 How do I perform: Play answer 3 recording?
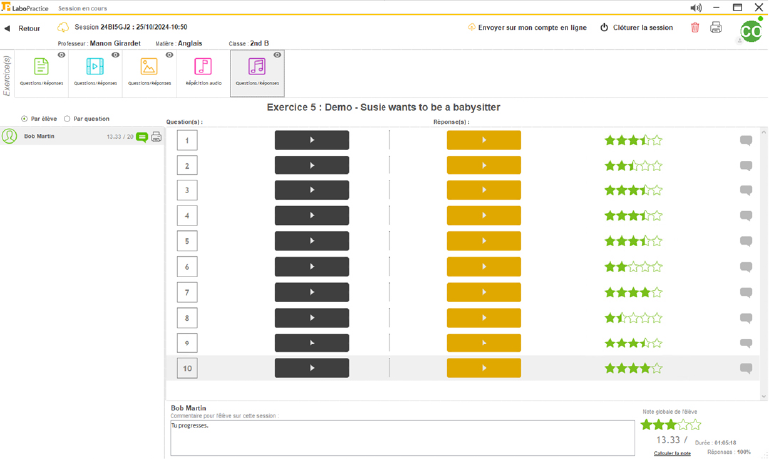484,190
